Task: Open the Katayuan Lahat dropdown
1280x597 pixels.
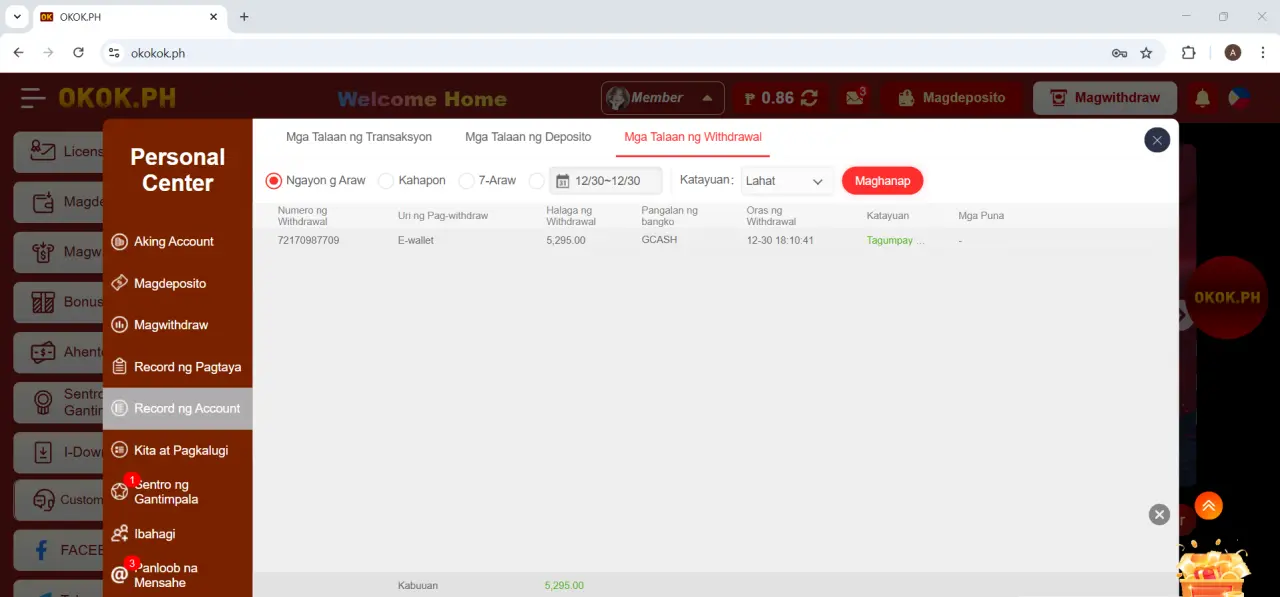Action: coord(786,181)
